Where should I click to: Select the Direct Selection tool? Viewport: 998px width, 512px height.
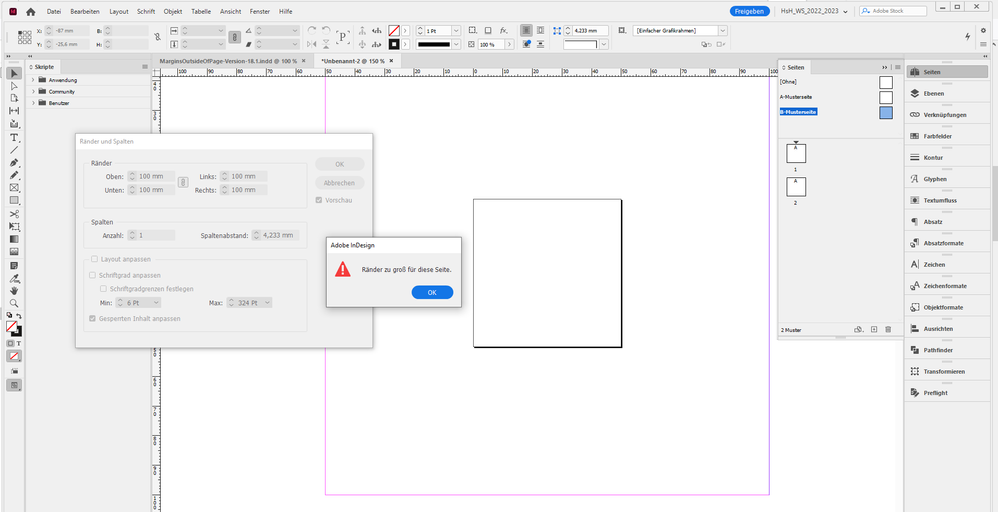[x=14, y=85]
